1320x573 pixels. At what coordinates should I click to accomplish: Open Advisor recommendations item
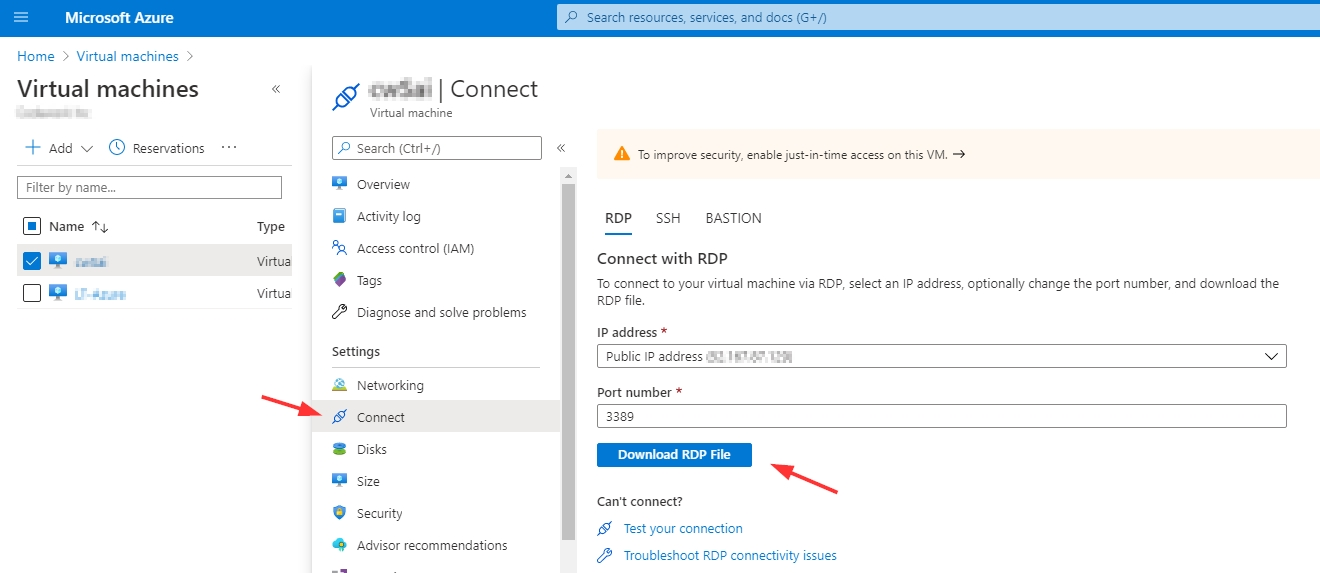432,545
